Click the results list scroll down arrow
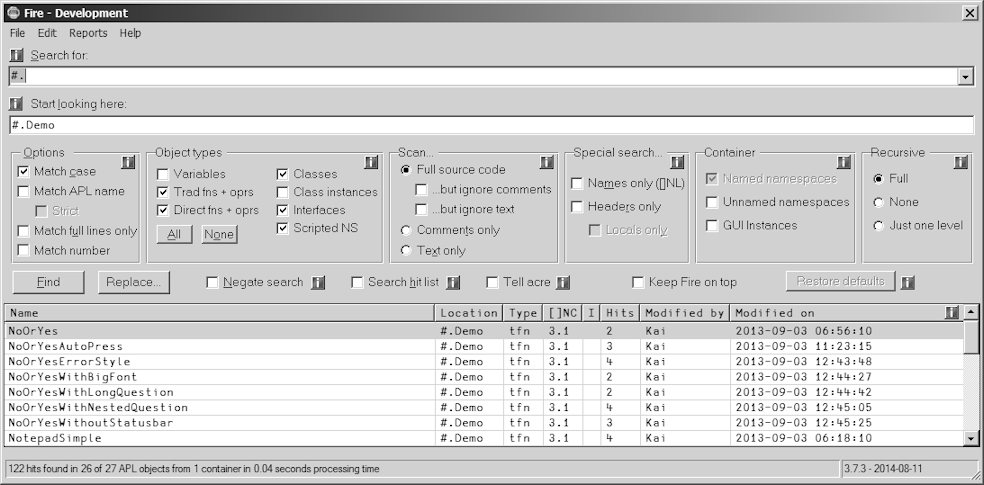Image resolution: width=984 pixels, height=485 pixels. [971, 439]
